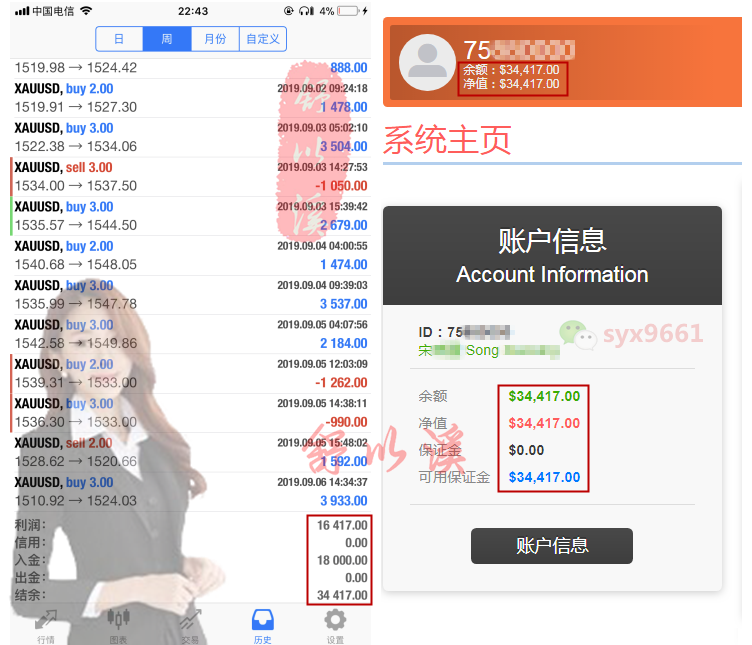Image resolution: width=752 pixels, height=645 pixels.
Task: Open the buy 3.00 trade at 2019.09.03 05:02:10
Action: tap(190, 137)
